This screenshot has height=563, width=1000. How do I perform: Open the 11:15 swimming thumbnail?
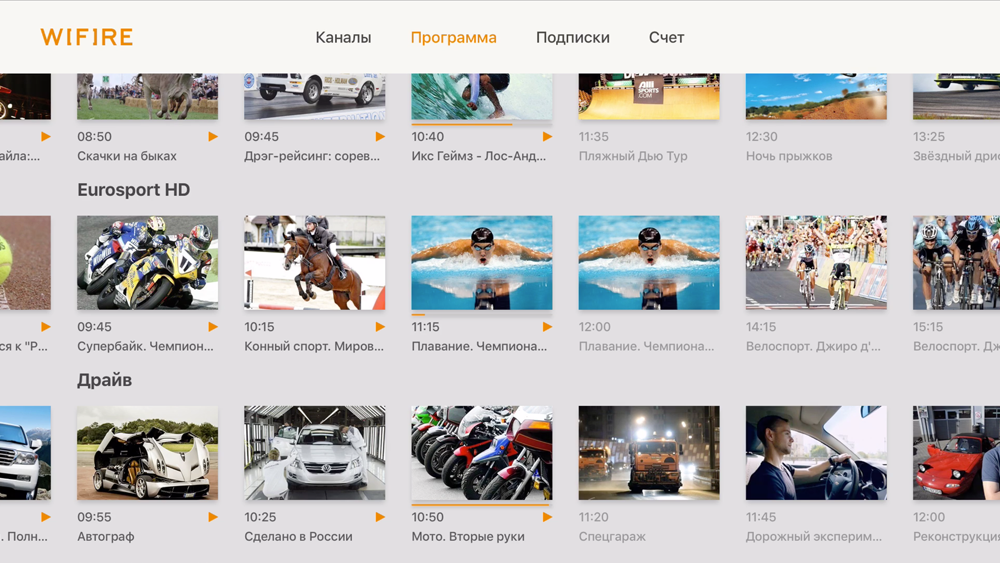(482, 263)
